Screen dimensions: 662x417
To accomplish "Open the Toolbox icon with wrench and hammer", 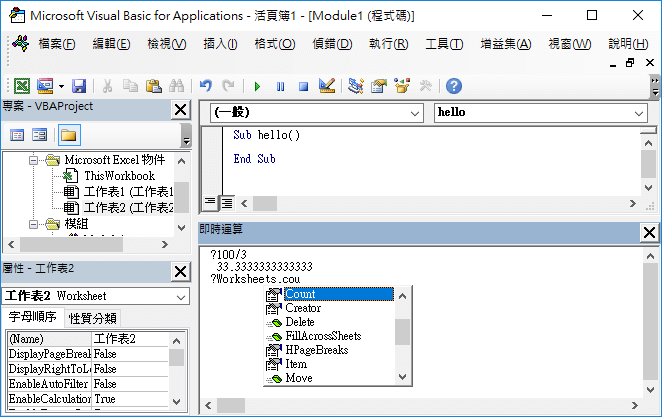I will click(425, 86).
